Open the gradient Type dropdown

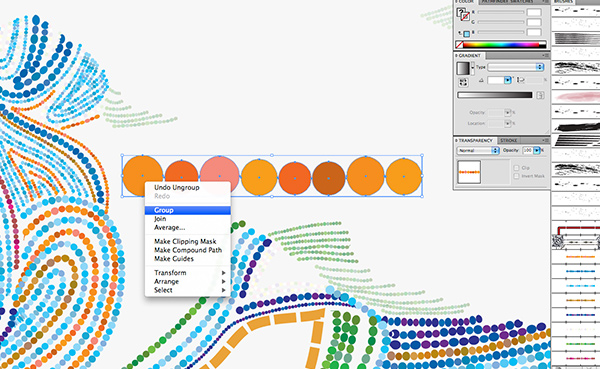[516, 67]
